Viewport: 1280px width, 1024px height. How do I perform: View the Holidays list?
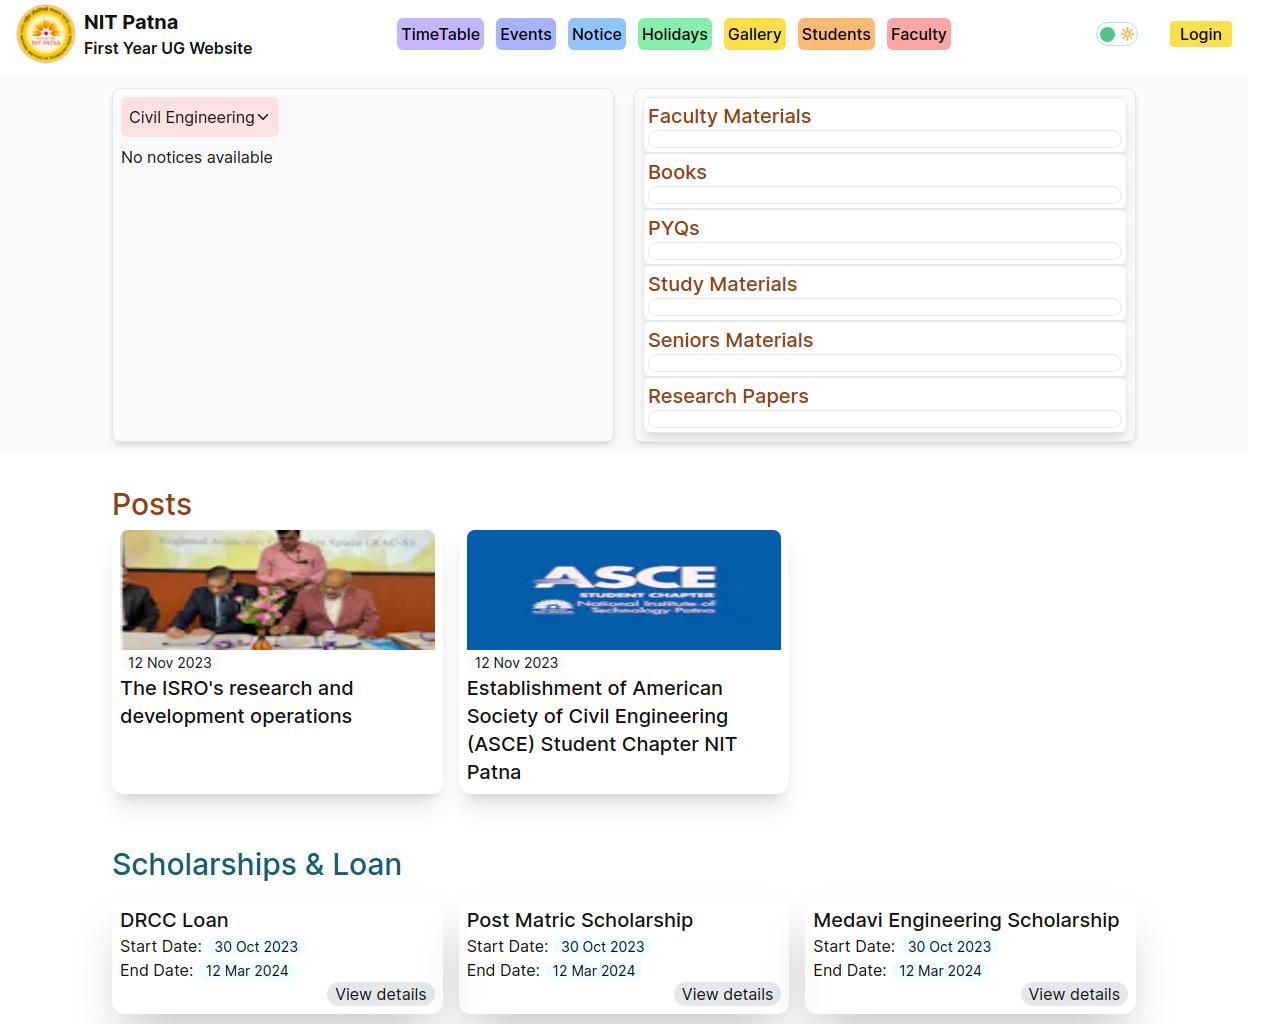pyautogui.click(x=675, y=34)
